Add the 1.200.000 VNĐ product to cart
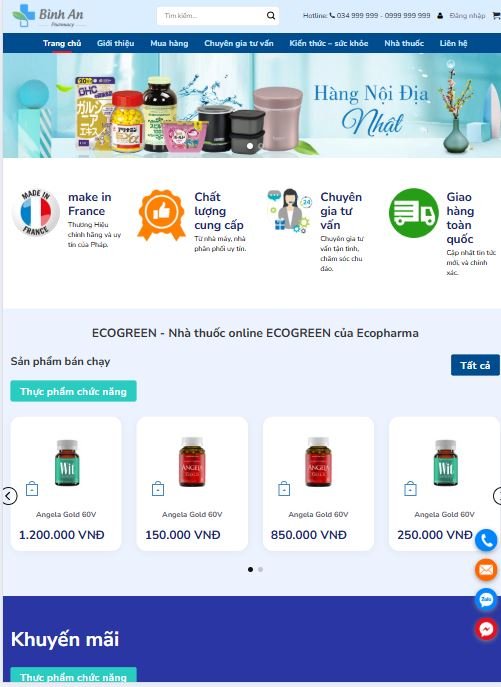 click(32, 489)
